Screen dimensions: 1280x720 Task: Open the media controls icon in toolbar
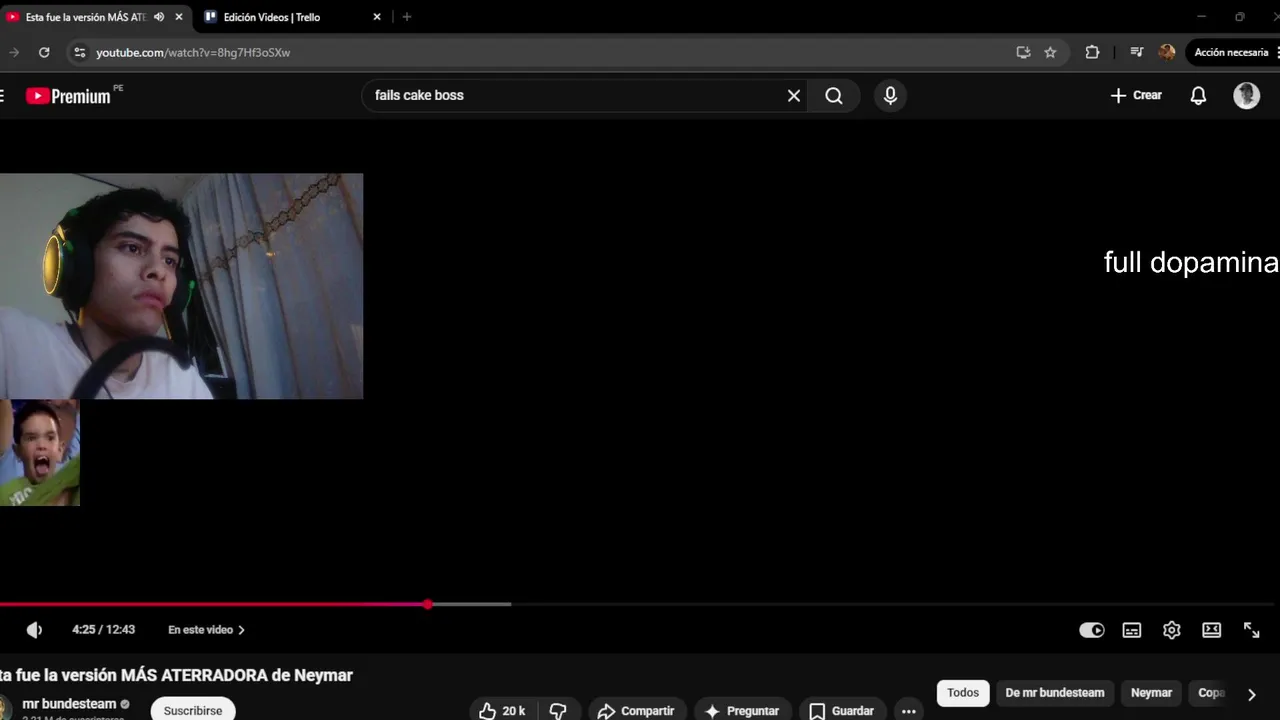click(1136, 52)
